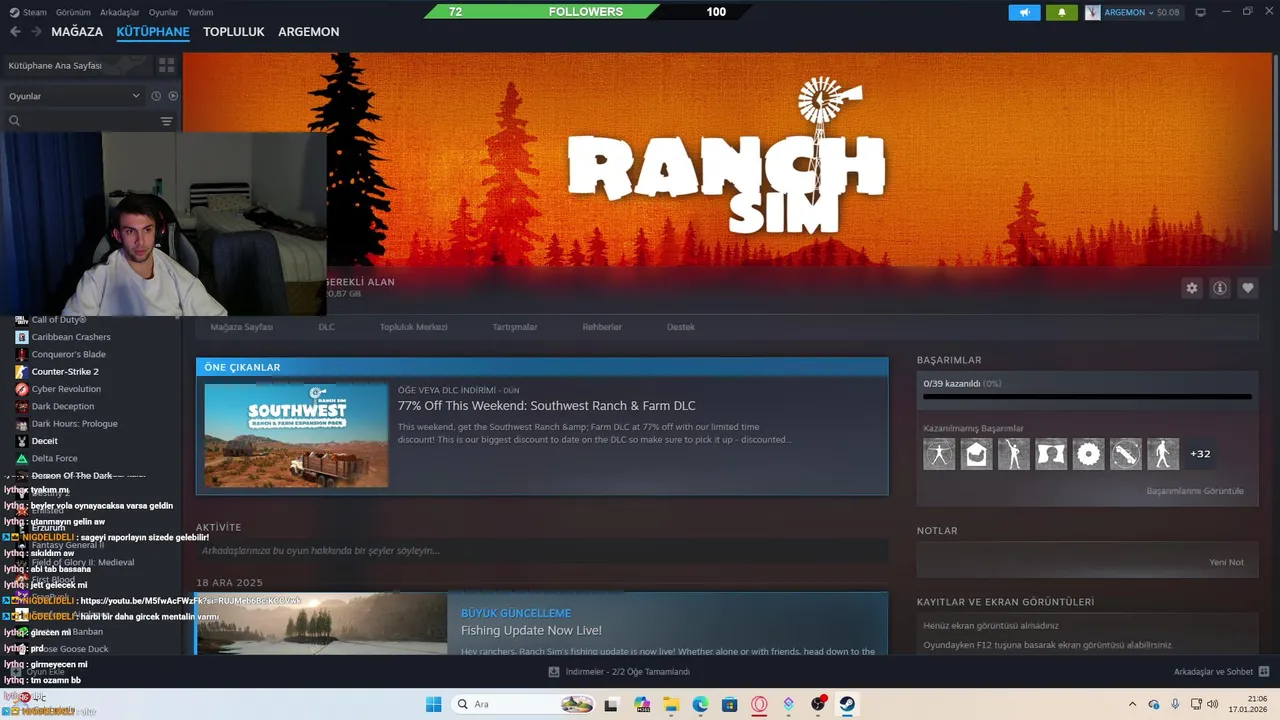Open the ARGEMON profile tab

[x=308, y=32]
